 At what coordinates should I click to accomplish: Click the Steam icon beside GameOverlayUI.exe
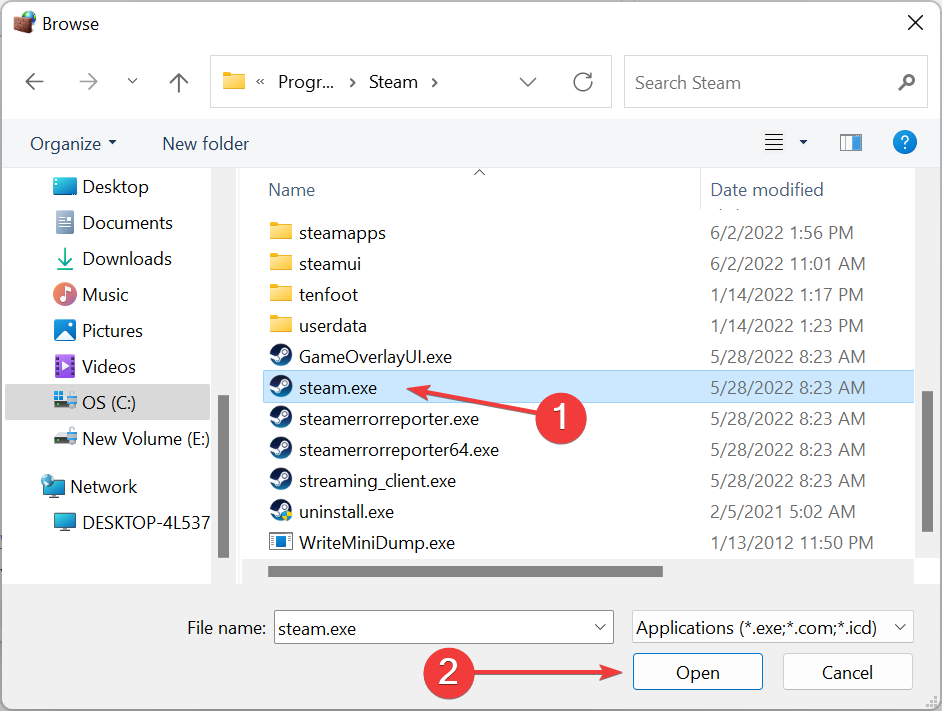[281, 355]
